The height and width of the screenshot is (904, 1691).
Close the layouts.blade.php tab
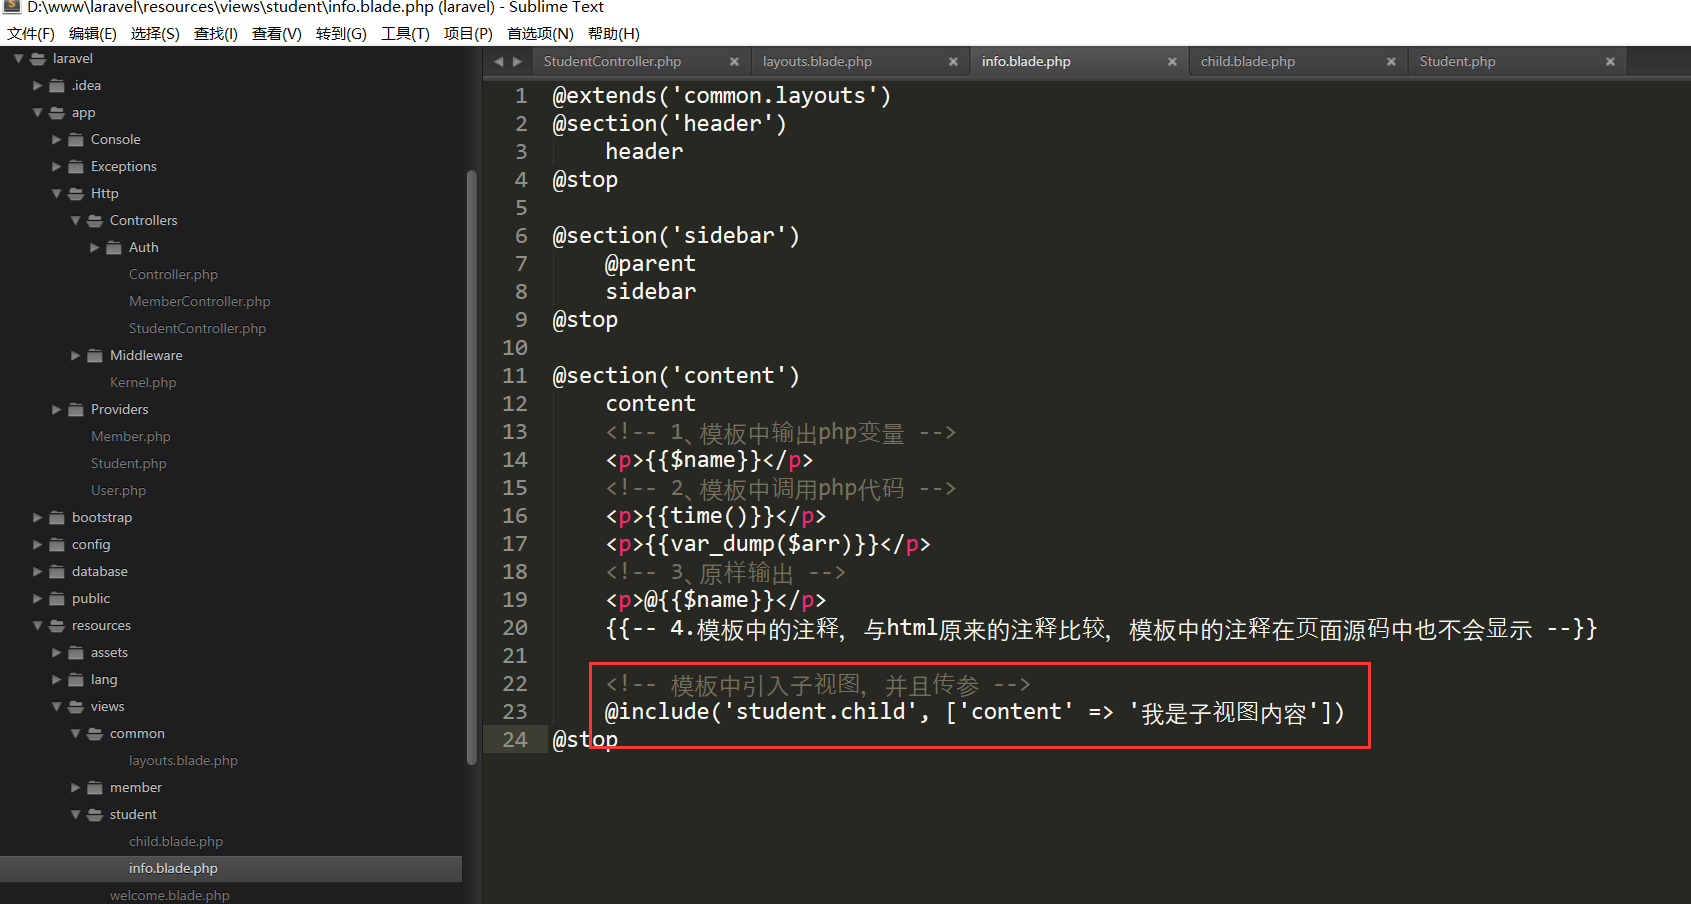(x=953, y=62)
